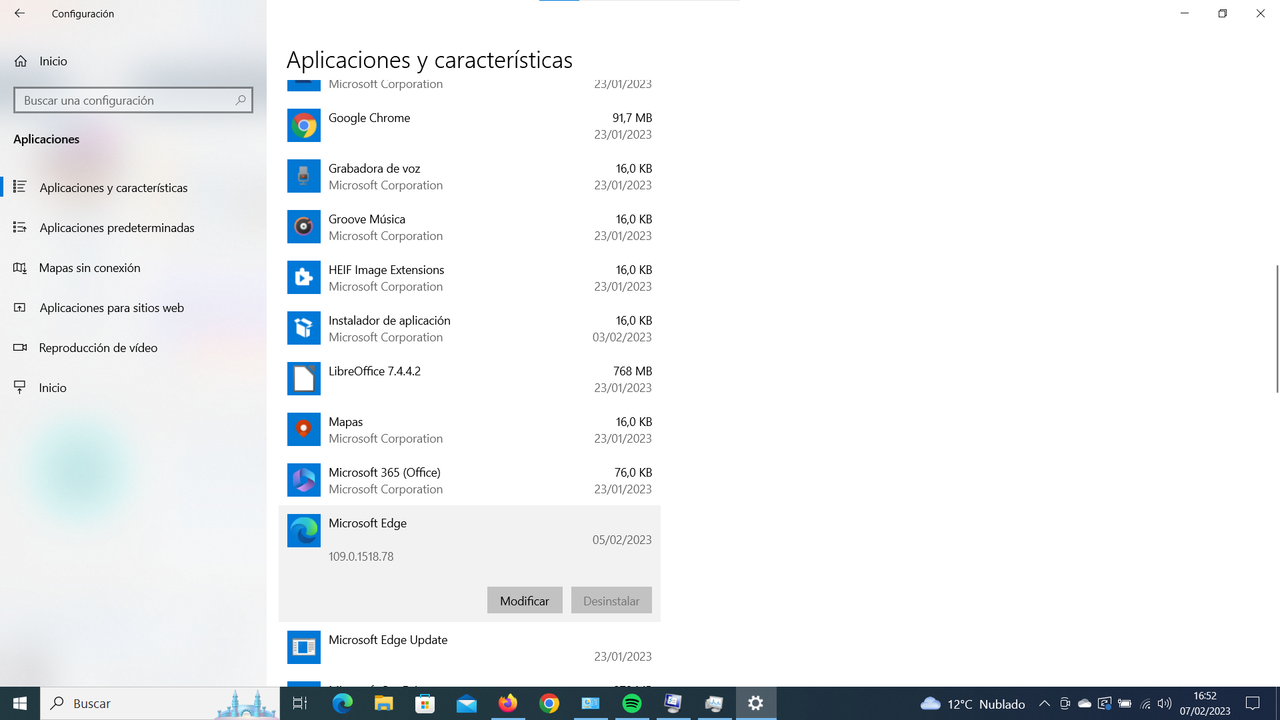Select the Instalador de aplicación name

[389, 320]
